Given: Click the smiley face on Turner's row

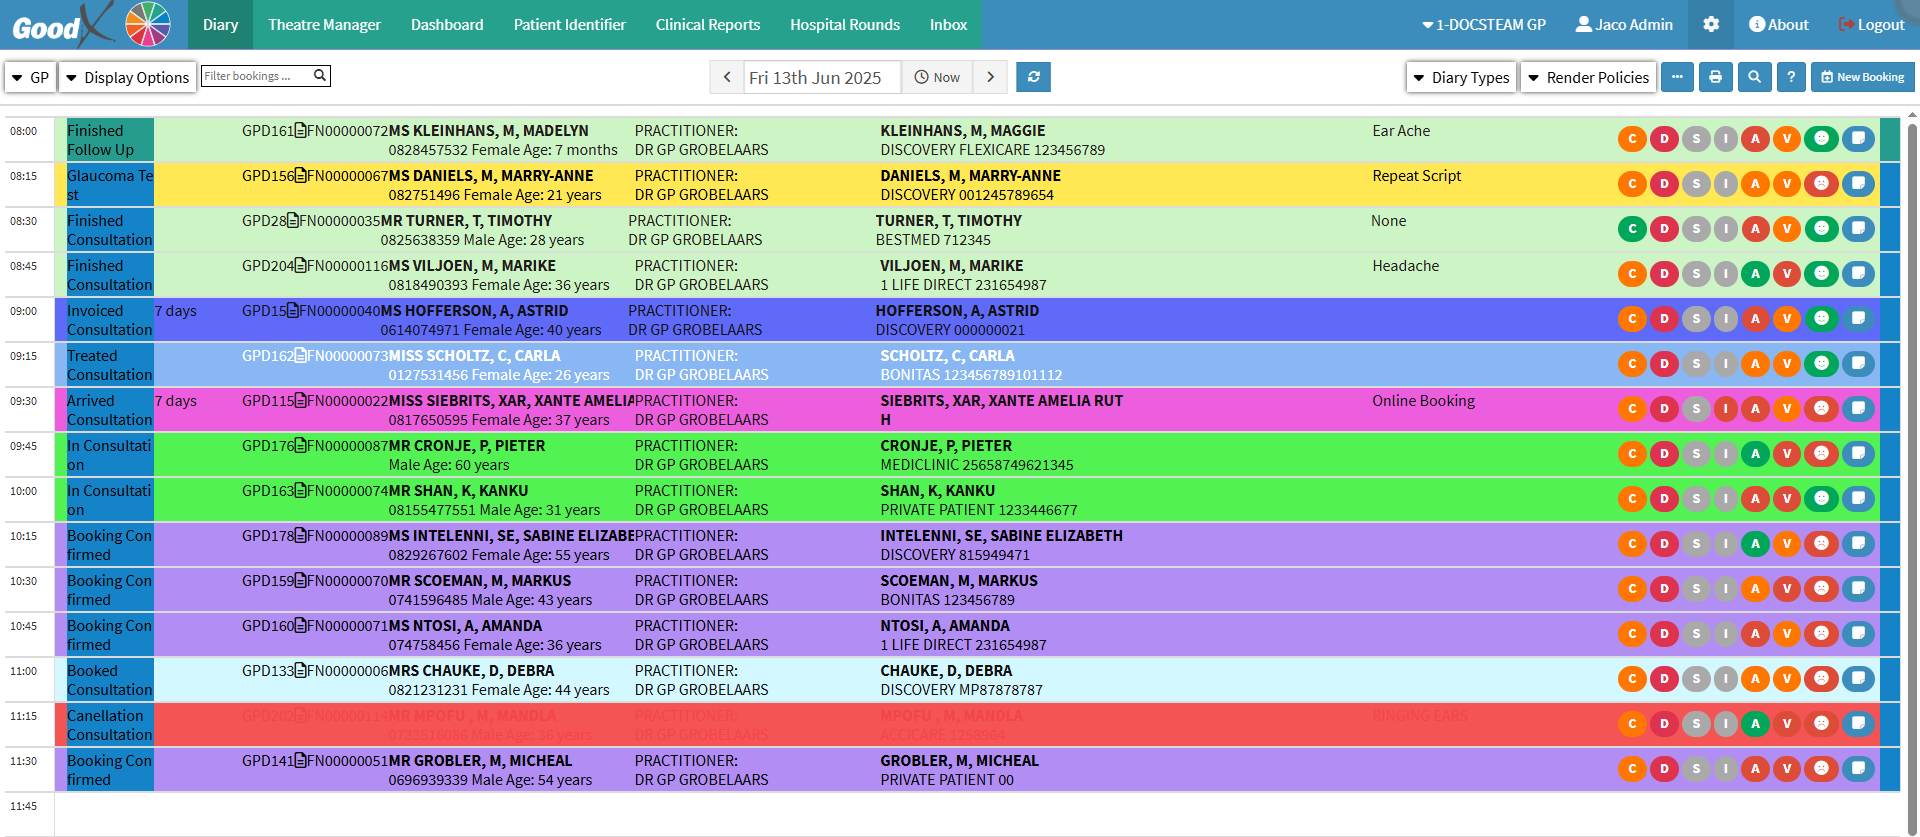Looking at the screenshot, I should click(1821, 229).
